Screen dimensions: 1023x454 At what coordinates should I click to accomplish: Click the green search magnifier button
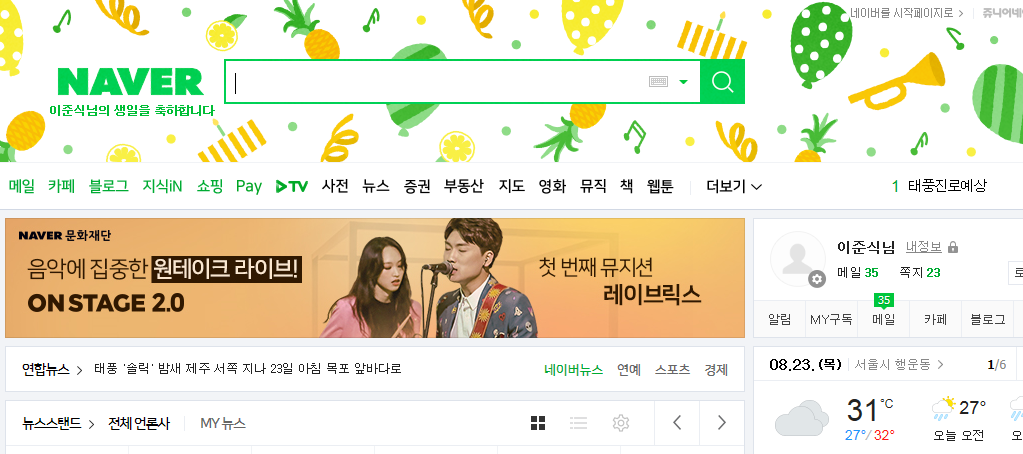pyautogui.click(x=722, y=82)
